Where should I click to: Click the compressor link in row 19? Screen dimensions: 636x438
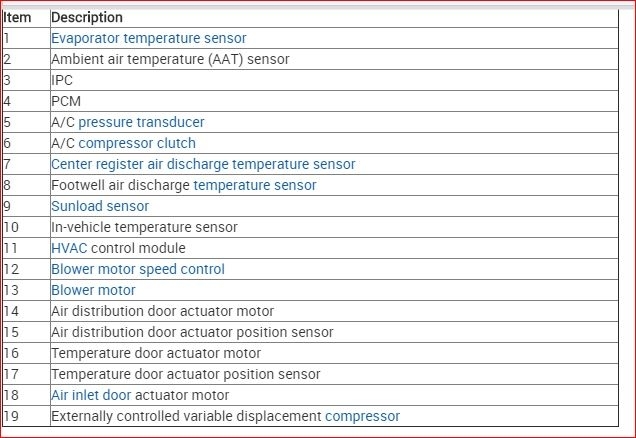point(362,416)
